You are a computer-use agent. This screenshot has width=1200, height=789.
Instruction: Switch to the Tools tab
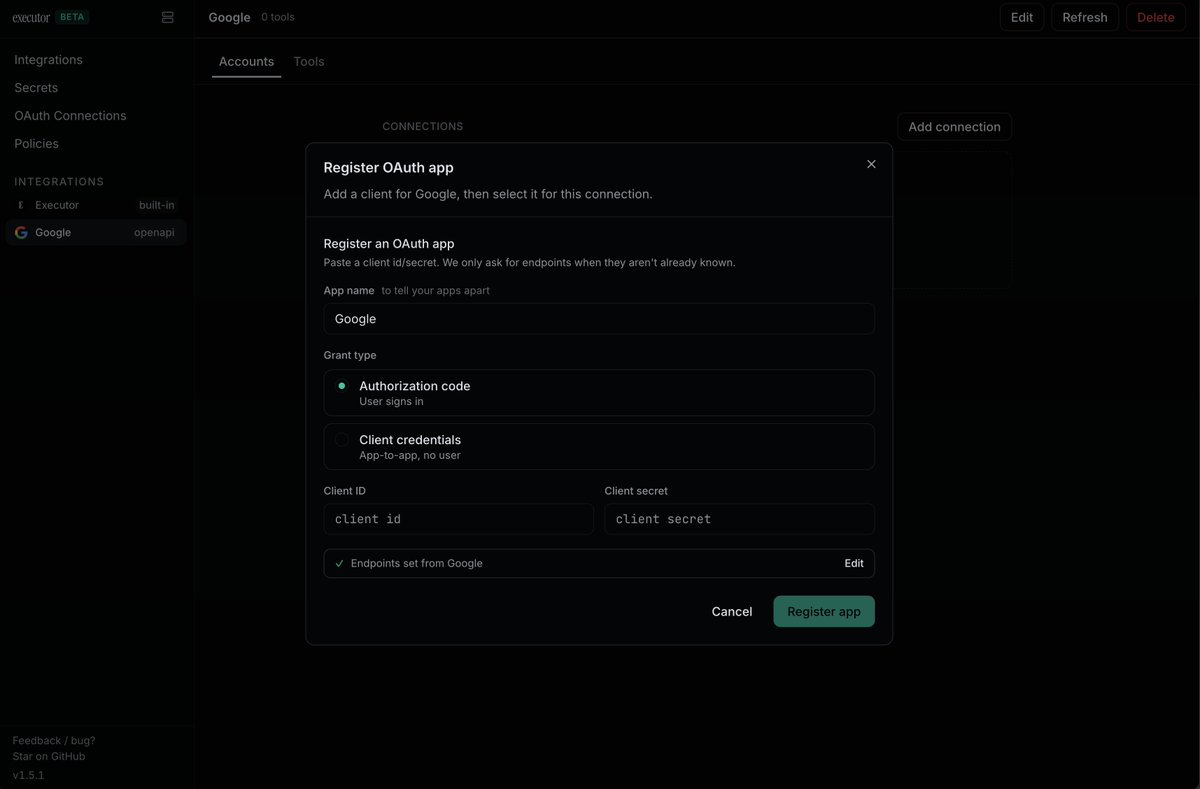pyautogui.click(x=309, y=61)
